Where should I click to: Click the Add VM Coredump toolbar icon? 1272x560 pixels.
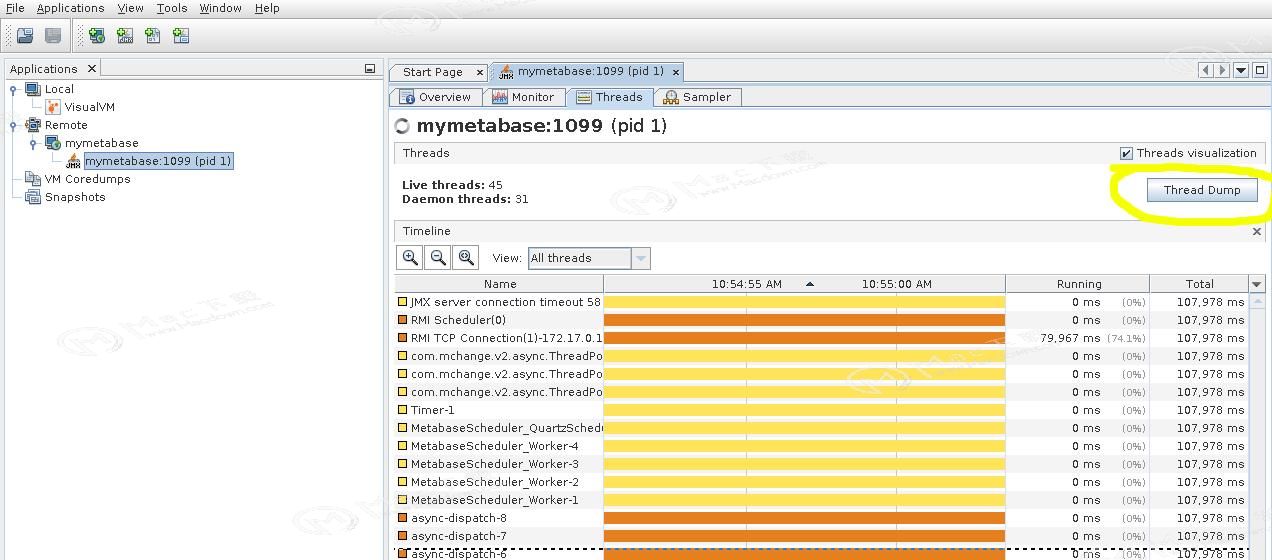click(x=153, y=36)
